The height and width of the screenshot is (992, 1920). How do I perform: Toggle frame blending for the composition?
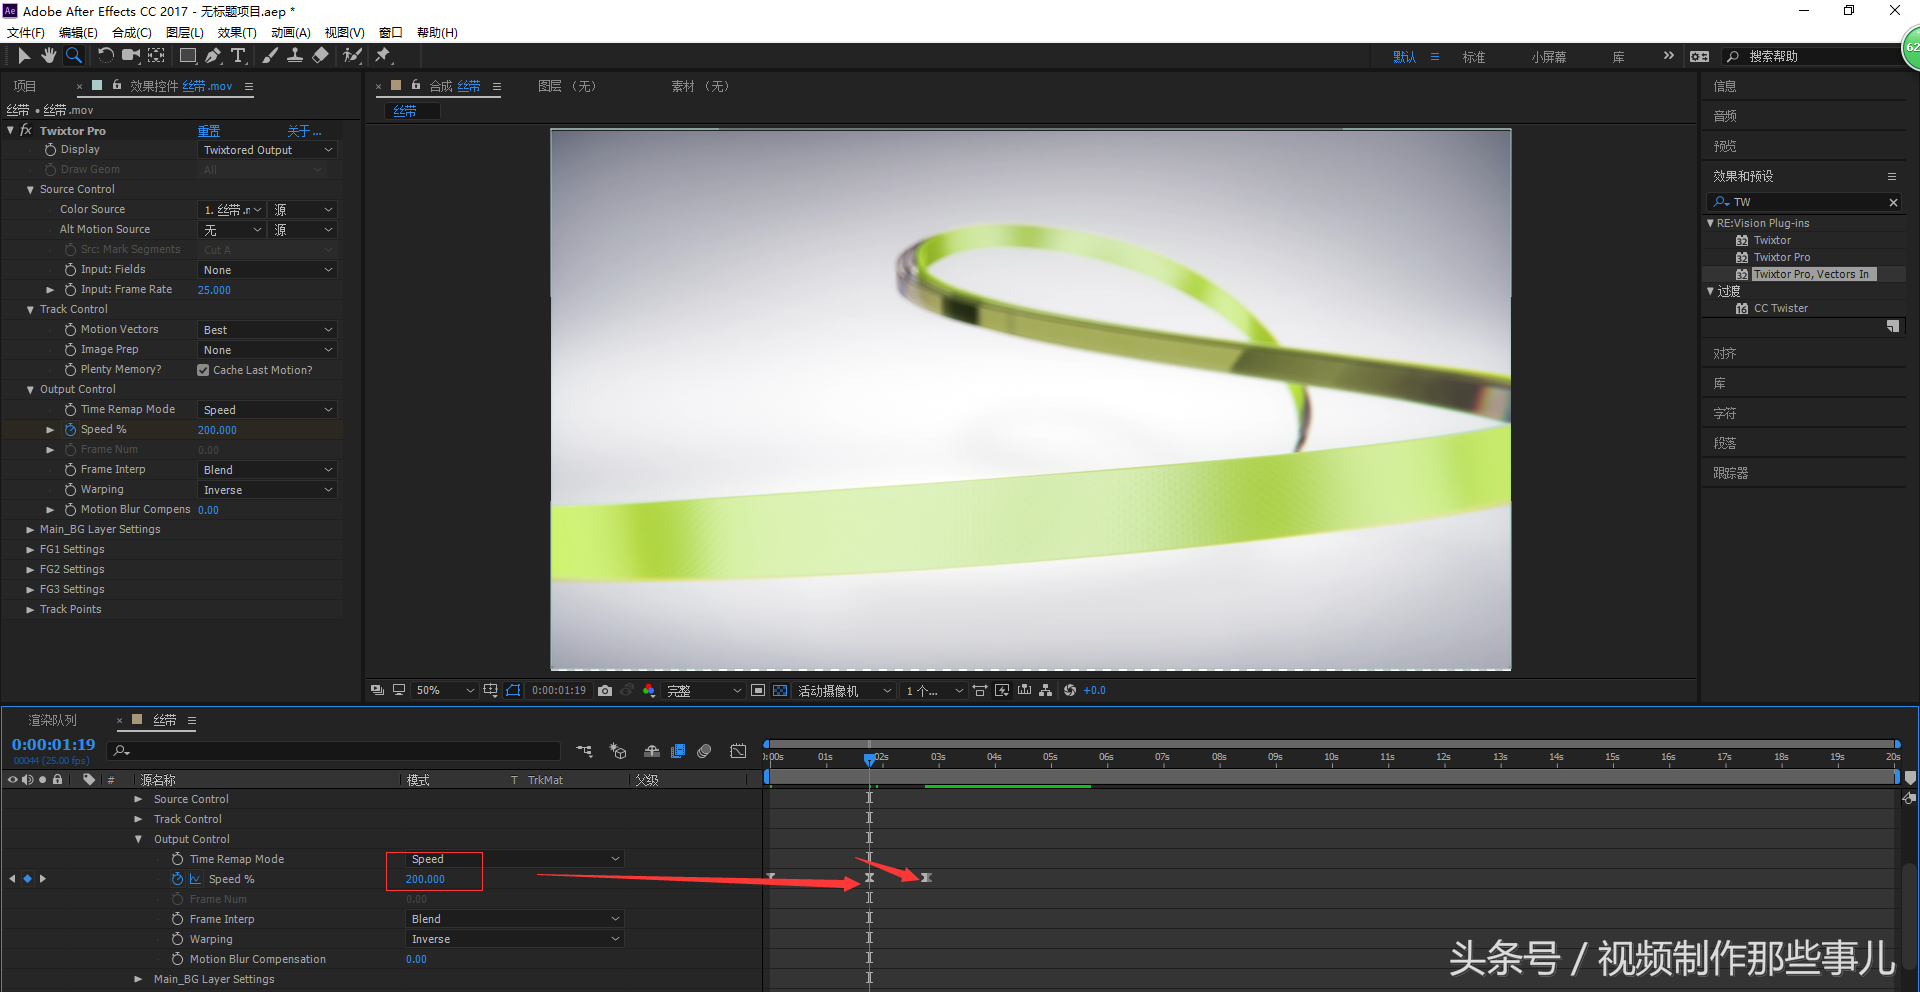pyautogui.click(x=678, y=751)
